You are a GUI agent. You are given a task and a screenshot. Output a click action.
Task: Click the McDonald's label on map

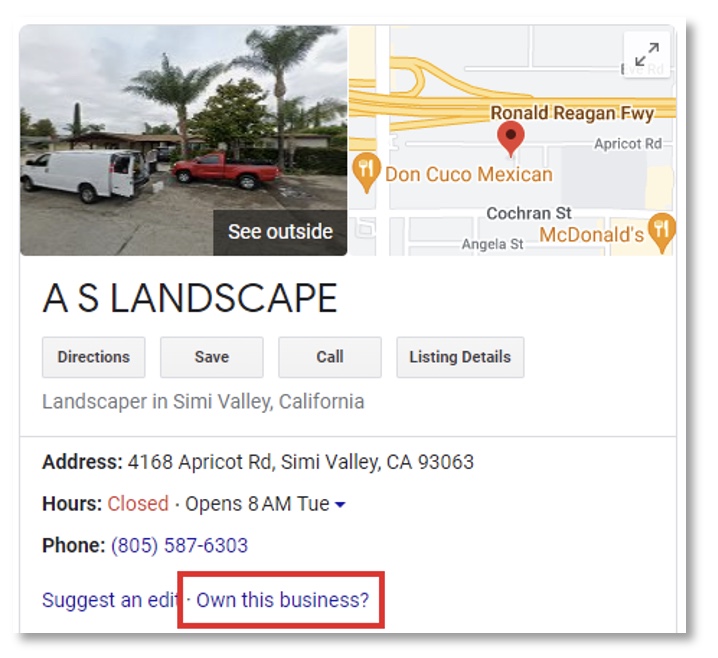(x=592, y=235)
